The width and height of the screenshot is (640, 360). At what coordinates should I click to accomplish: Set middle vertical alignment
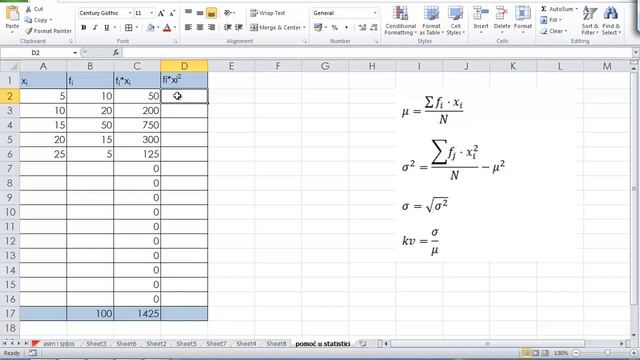200,13
